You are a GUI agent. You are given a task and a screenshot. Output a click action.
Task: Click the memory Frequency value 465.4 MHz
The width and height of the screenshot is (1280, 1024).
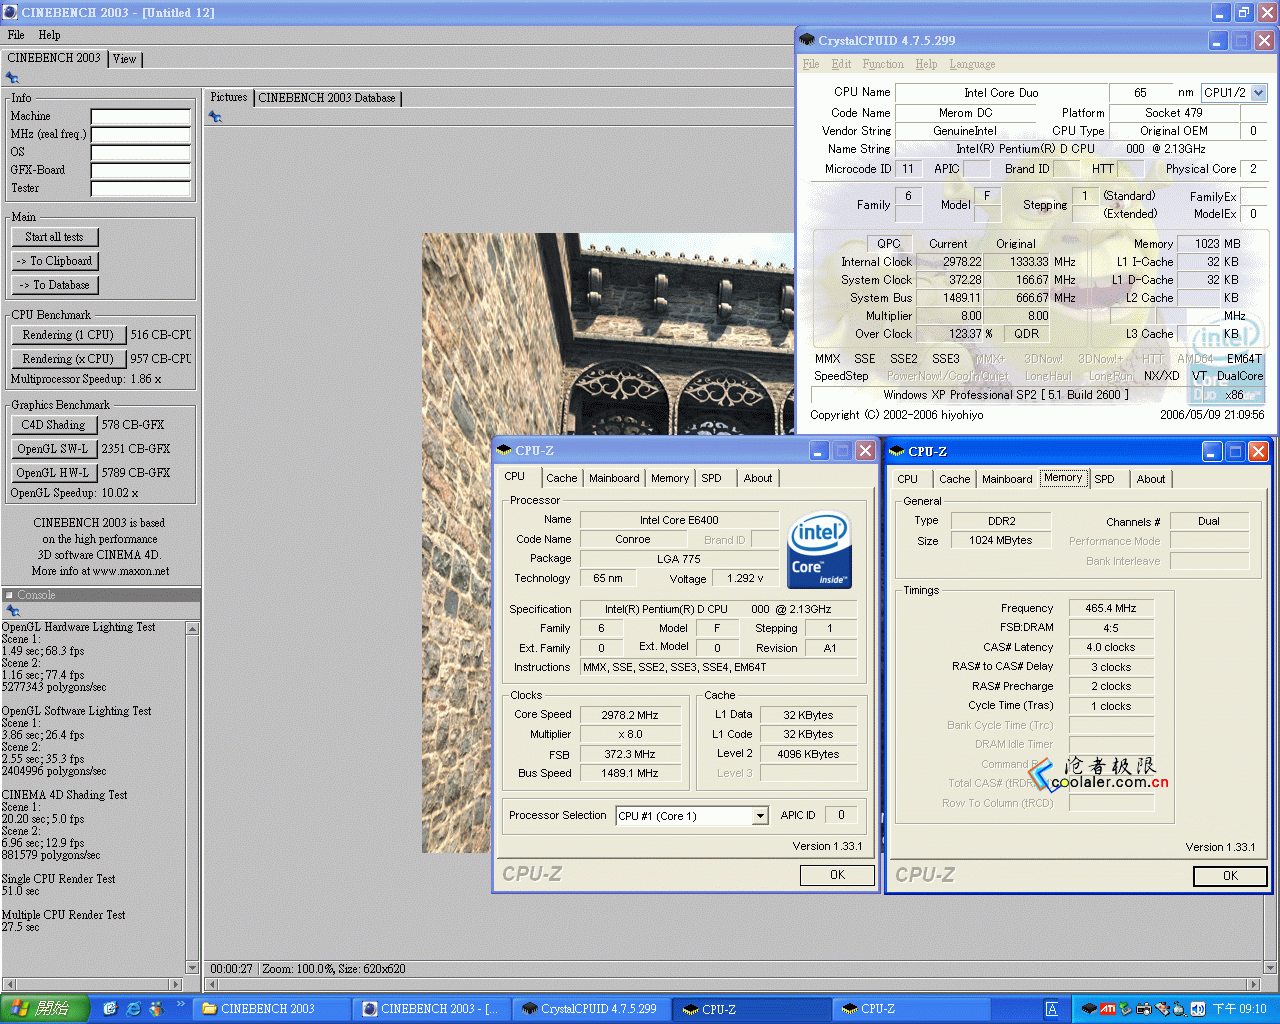pyautogui.click(x=1111, y=608)
